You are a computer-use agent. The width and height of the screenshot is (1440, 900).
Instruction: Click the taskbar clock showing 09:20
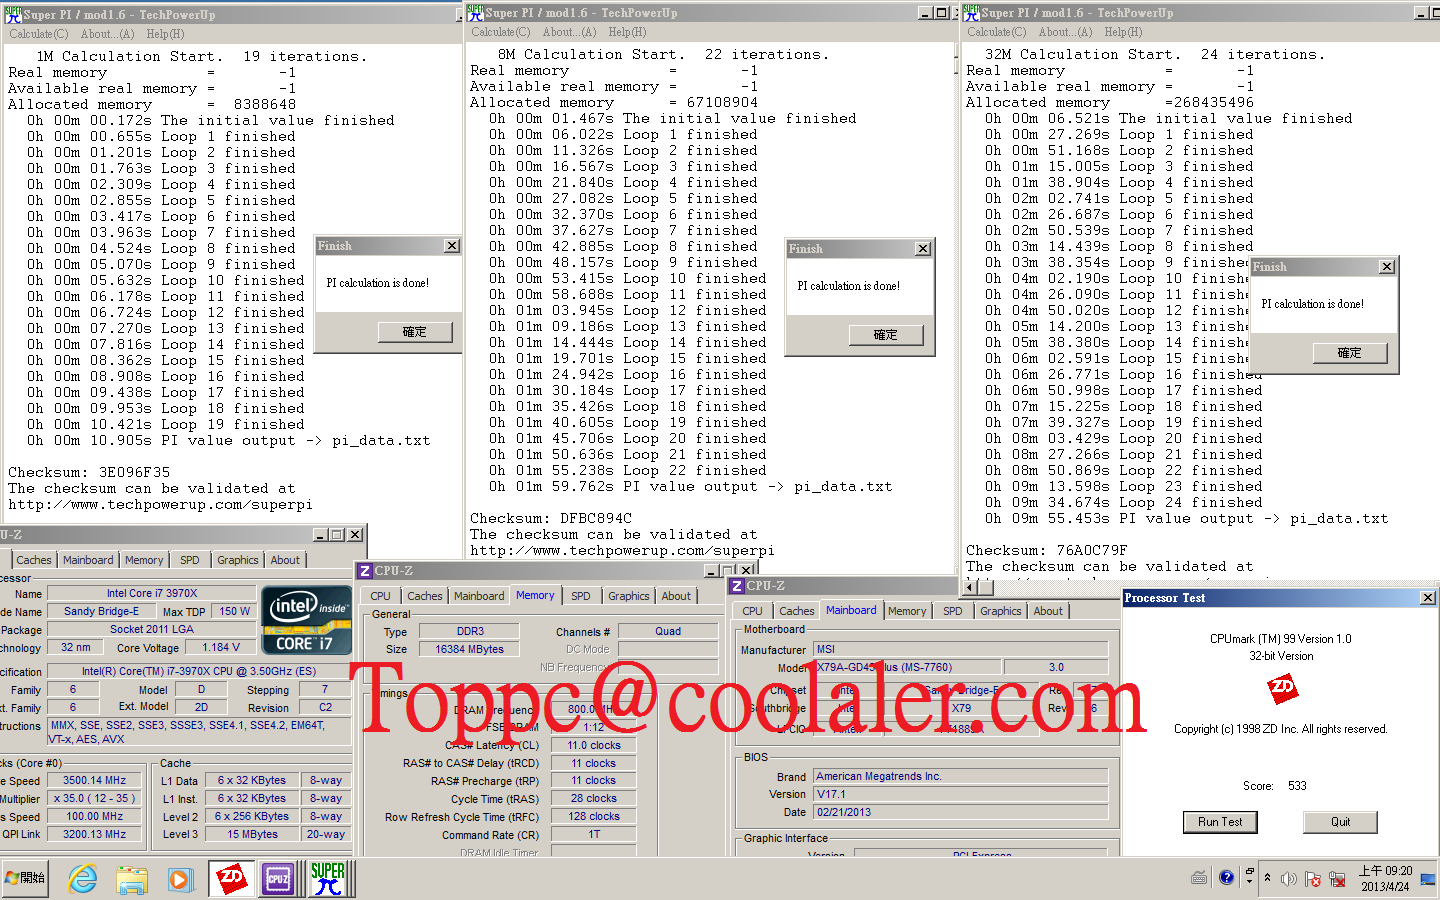(1385, 879)
